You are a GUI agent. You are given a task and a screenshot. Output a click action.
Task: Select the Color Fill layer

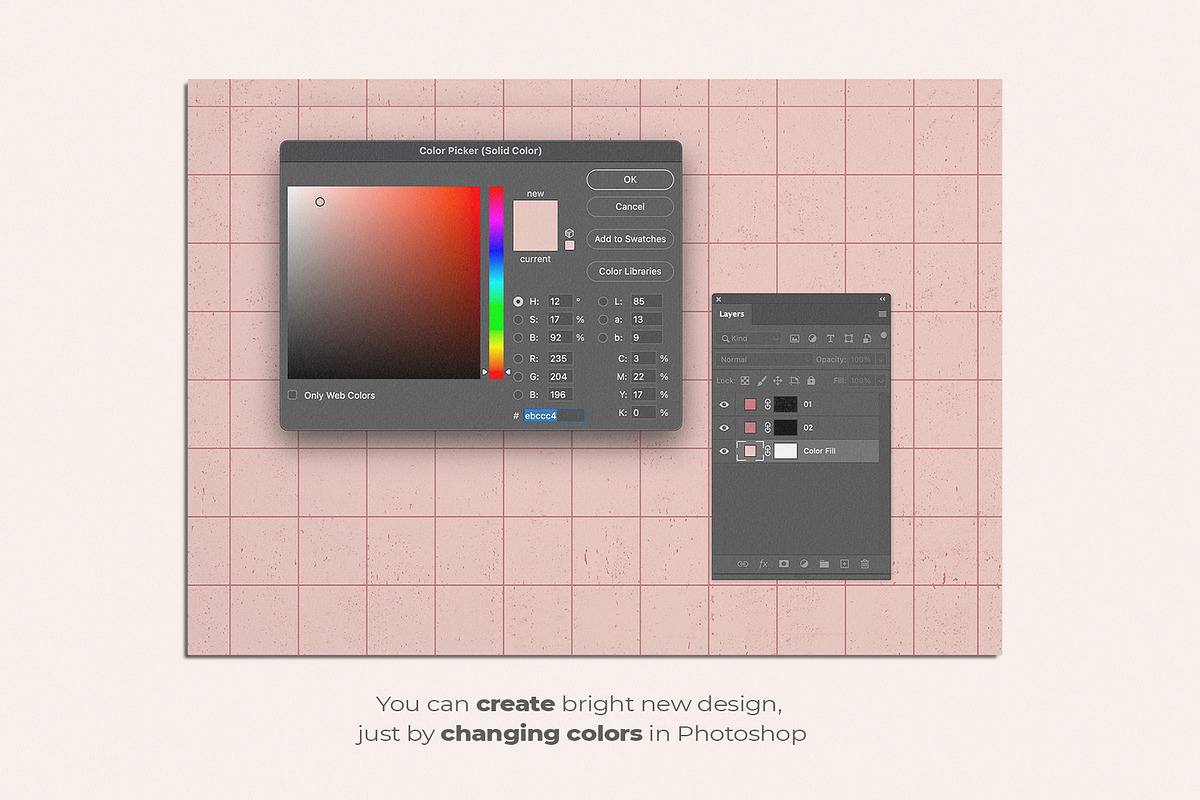pyautogui.click(x=820, y=451)
